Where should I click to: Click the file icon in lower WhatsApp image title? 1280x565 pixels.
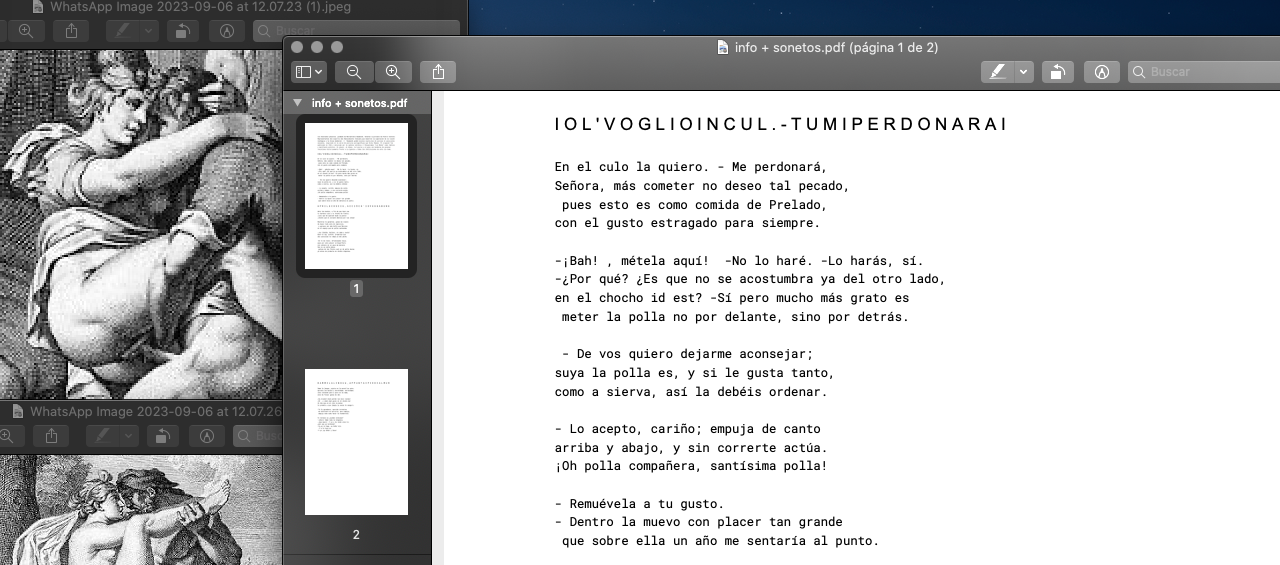tap(17, 411)
